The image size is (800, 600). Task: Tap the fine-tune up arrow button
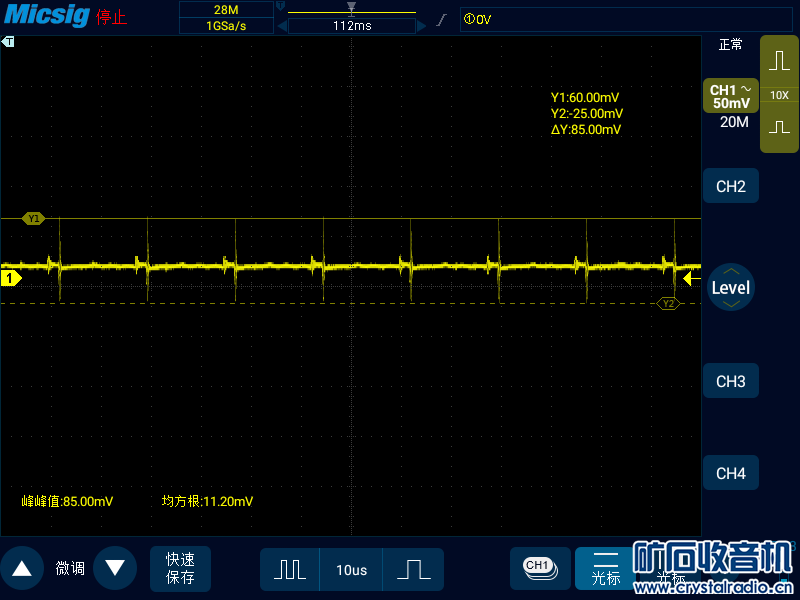click(x=22, y=568)
